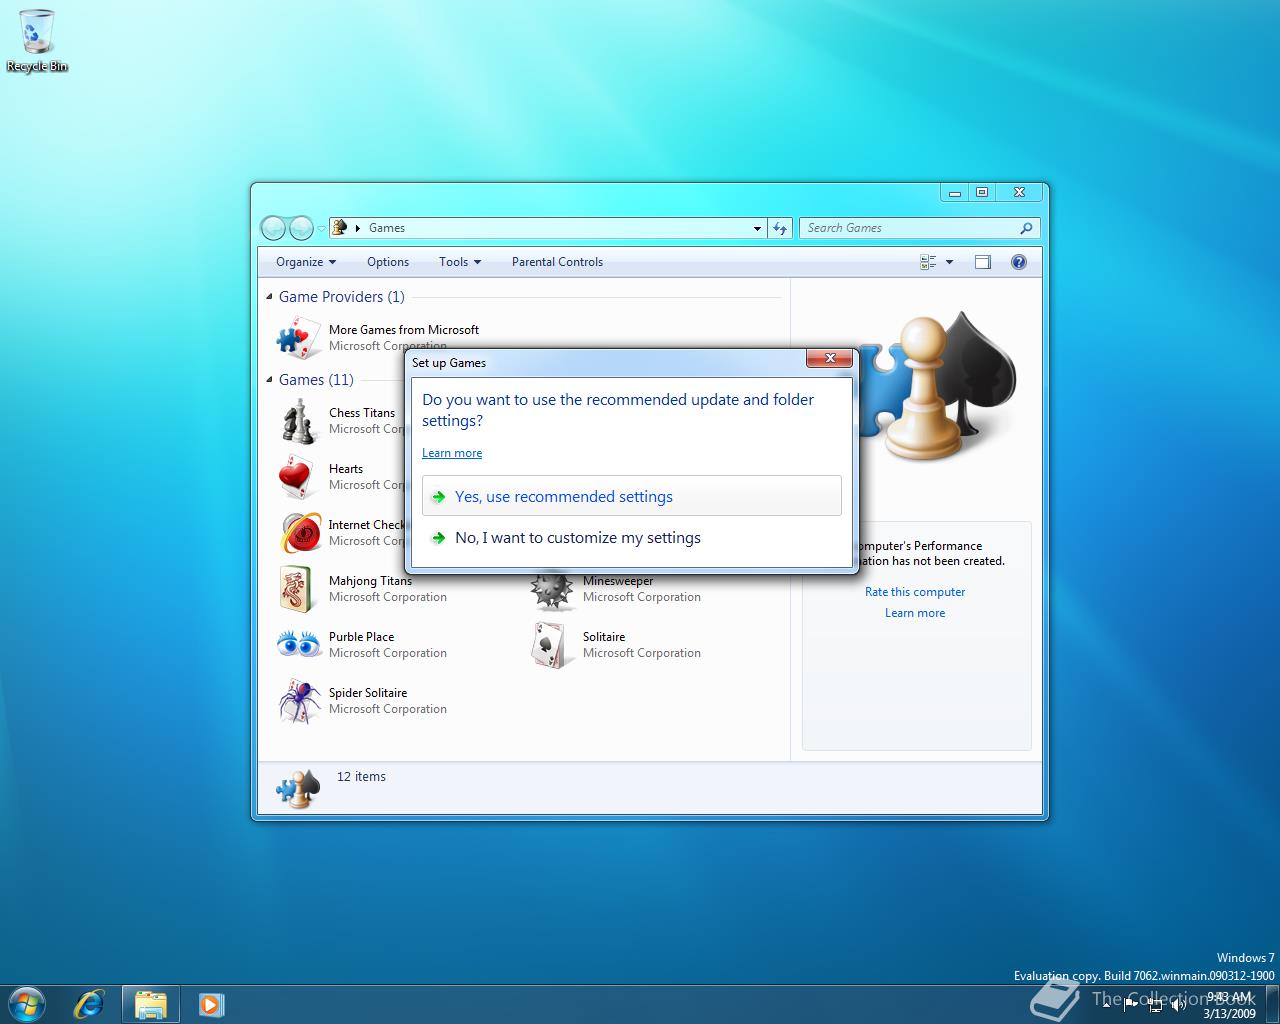Open Parental Controls from toolbar
The width and height of the screenshot is (1280, 1024).
[x=557, y=262]
